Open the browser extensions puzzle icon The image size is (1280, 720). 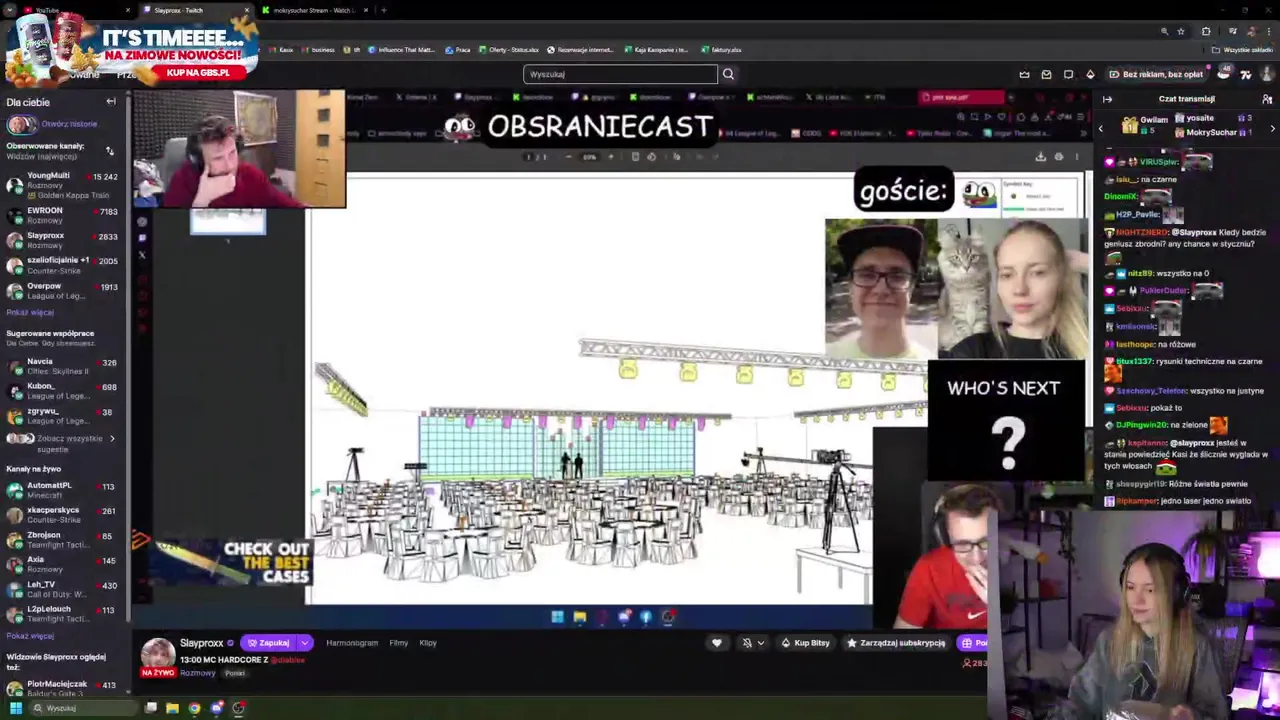click(x=1206, y=31)
